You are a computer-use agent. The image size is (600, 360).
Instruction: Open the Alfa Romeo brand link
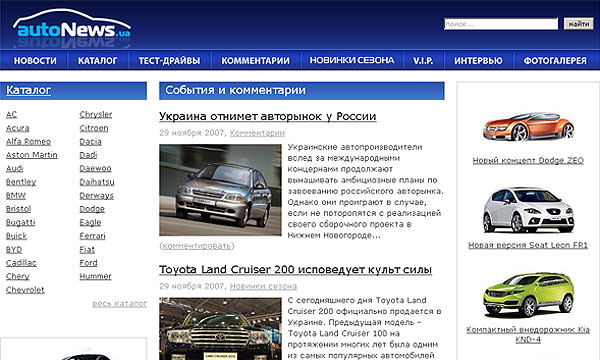28,142
